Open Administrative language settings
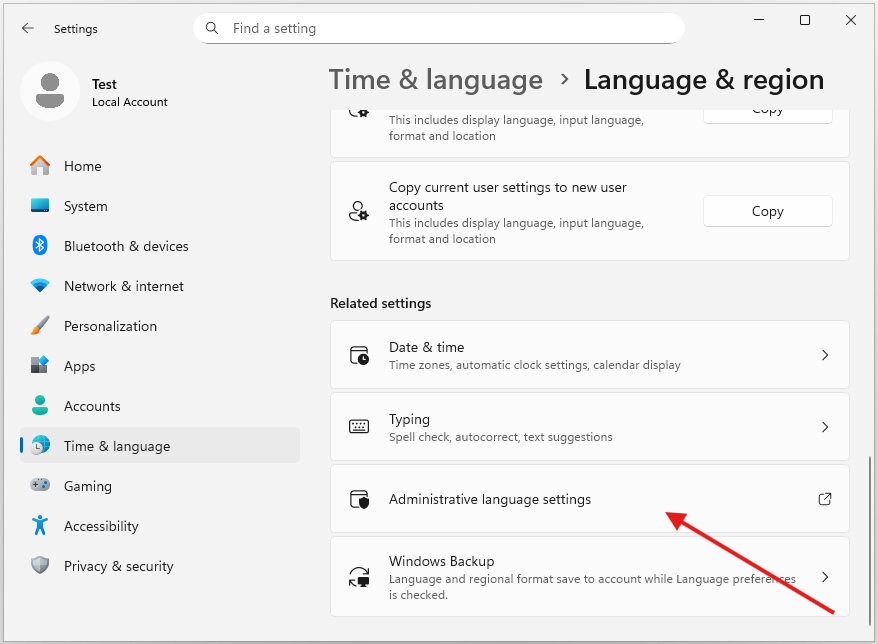The width and height of the screenshot is (878, 644). point(590,498)
